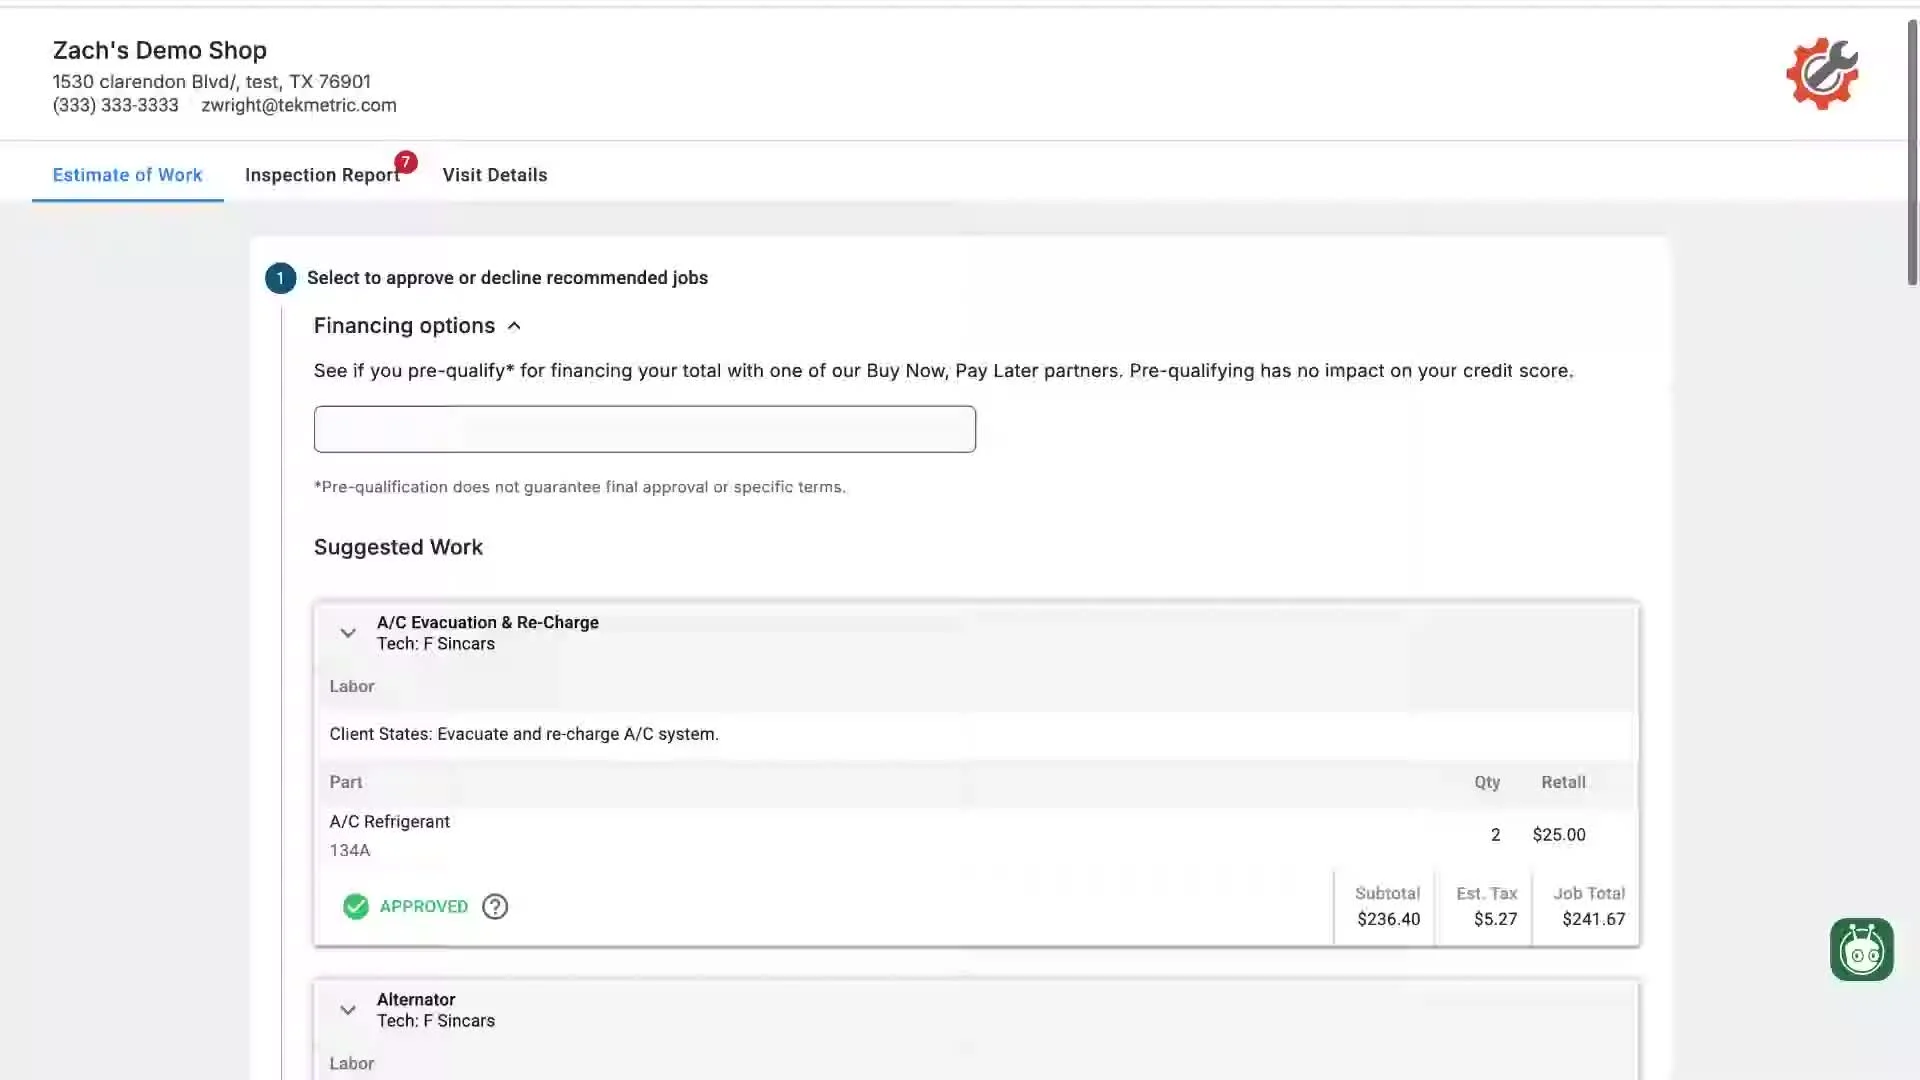Screen dimensions: 1920x1080
Task: Click the shop phone number (333) 333-3333
Action: pyautogui.click(x=115, y=106)
